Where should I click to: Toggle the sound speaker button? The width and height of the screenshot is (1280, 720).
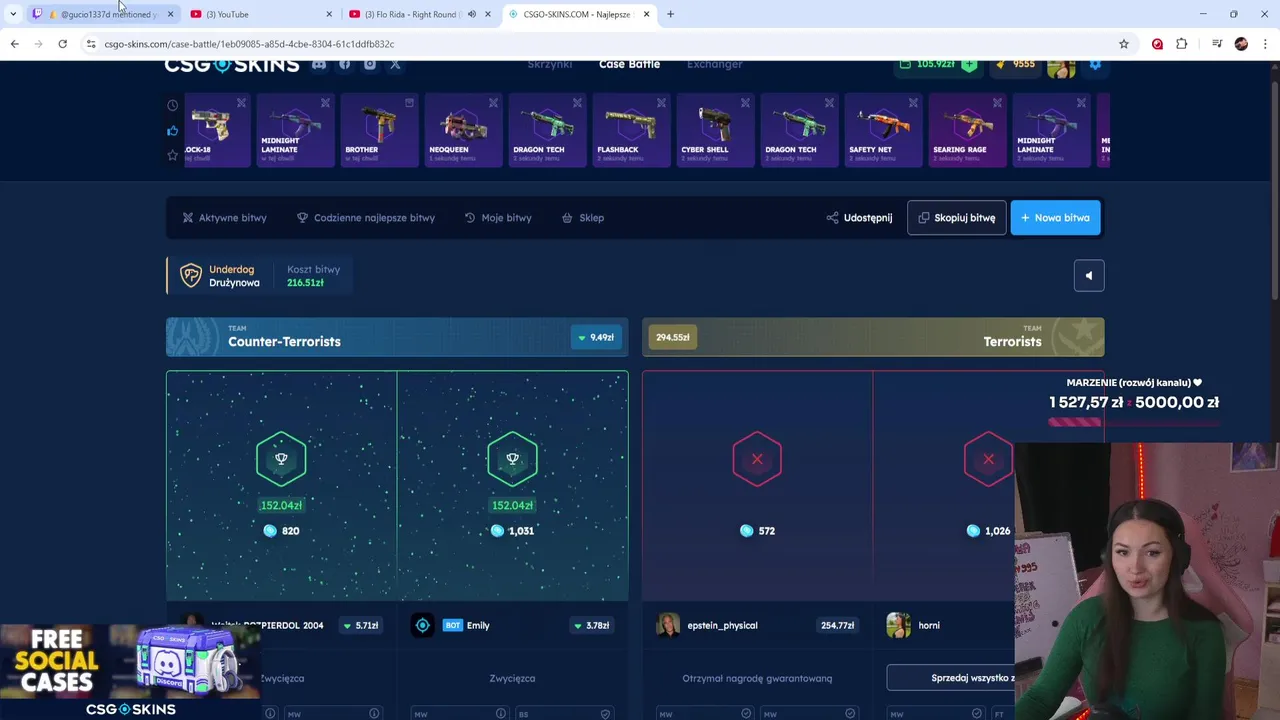pyautogui.click(x=1089, y=276)
